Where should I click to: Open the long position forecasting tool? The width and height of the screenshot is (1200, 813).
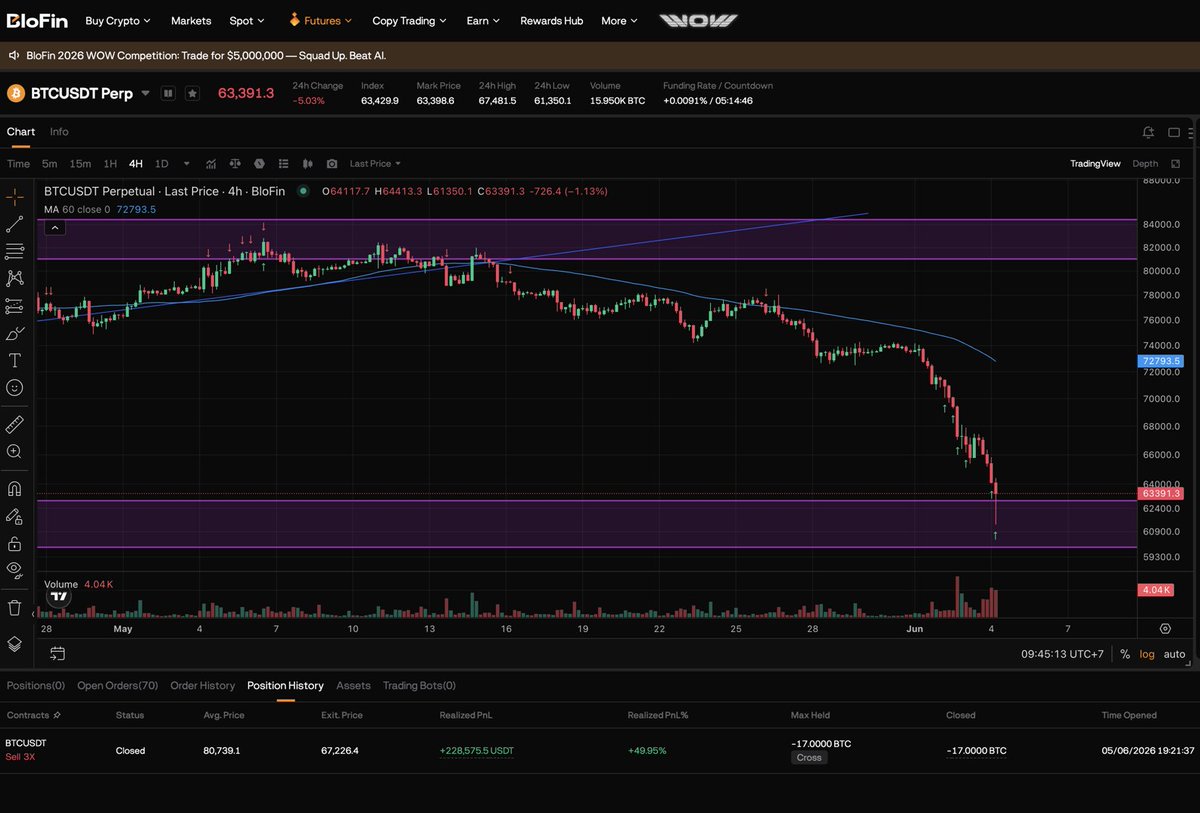point(15,306)
